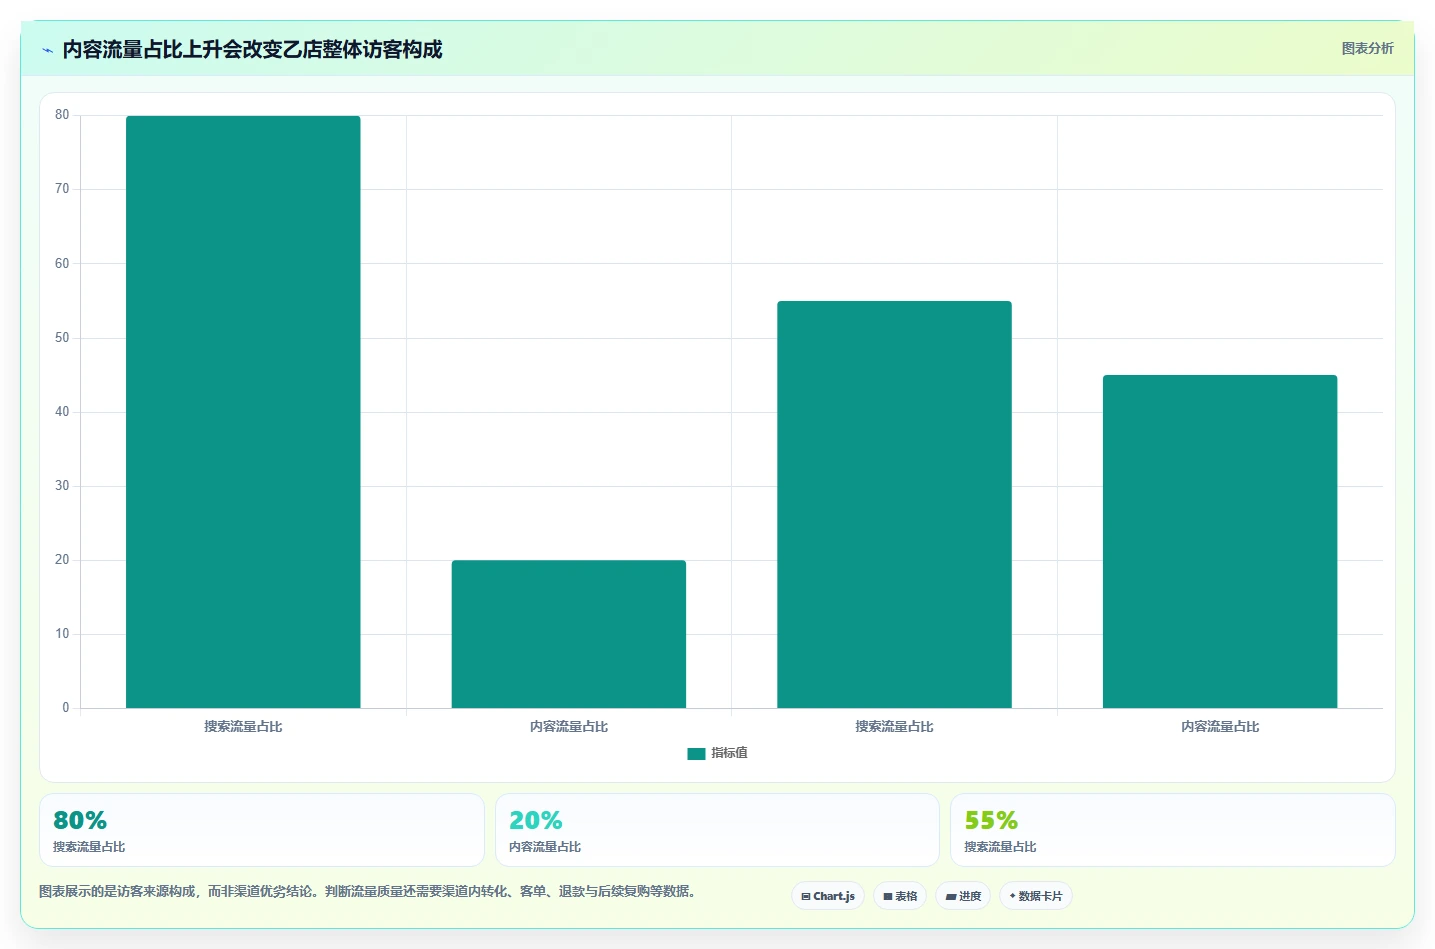This screenshot has height=949, width=1435.
Task: Click 搜索流量占比 label in the 80% card
Action: pyautogui.click(x=89, y=847)
